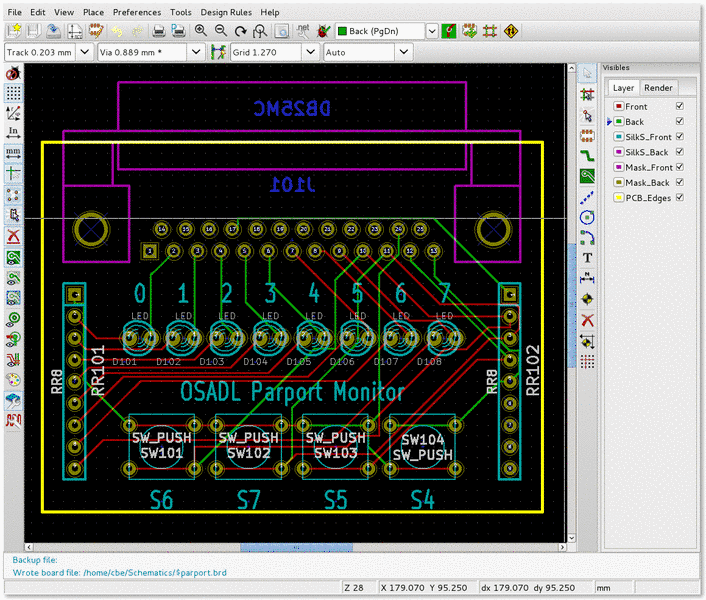Open the page settings icon
The height and width of the screenshot is (600, 706).
click(x=75, y=31)
